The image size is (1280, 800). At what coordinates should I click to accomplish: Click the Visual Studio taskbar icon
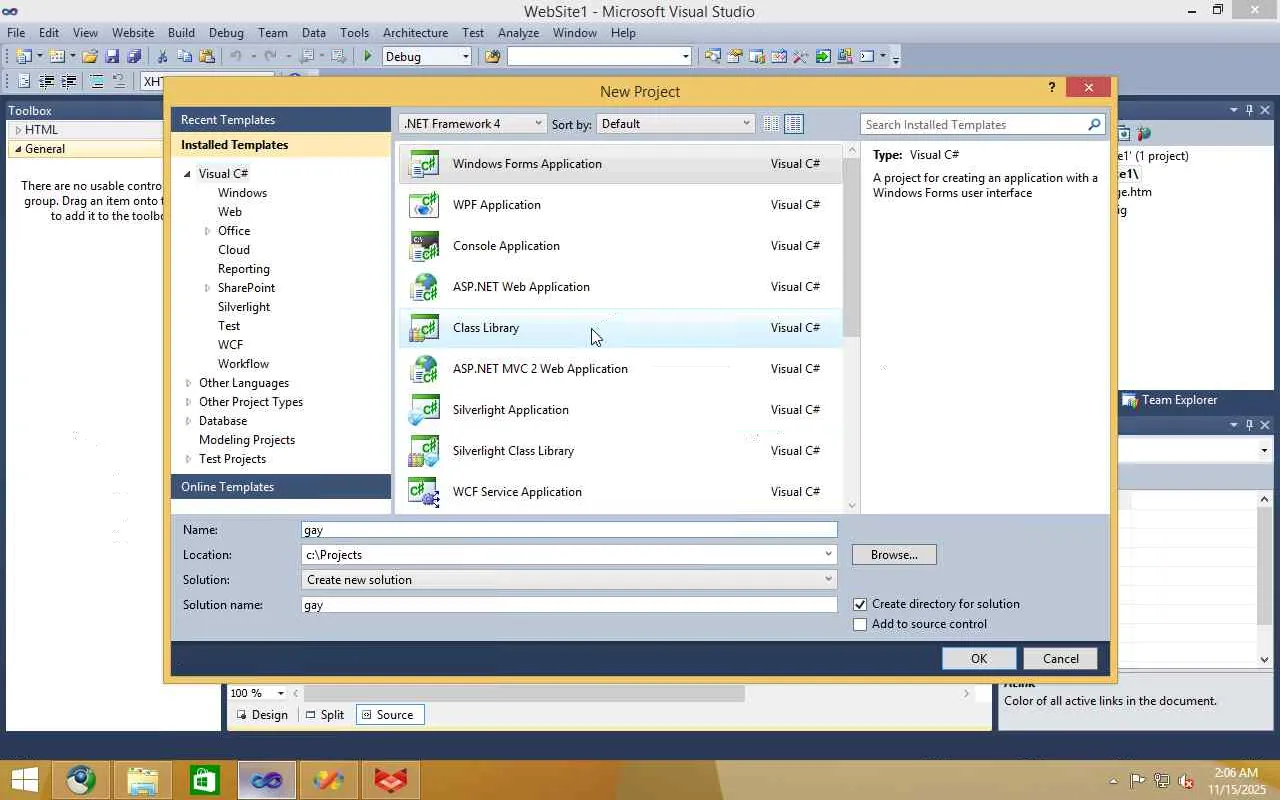tap(266, 780)
